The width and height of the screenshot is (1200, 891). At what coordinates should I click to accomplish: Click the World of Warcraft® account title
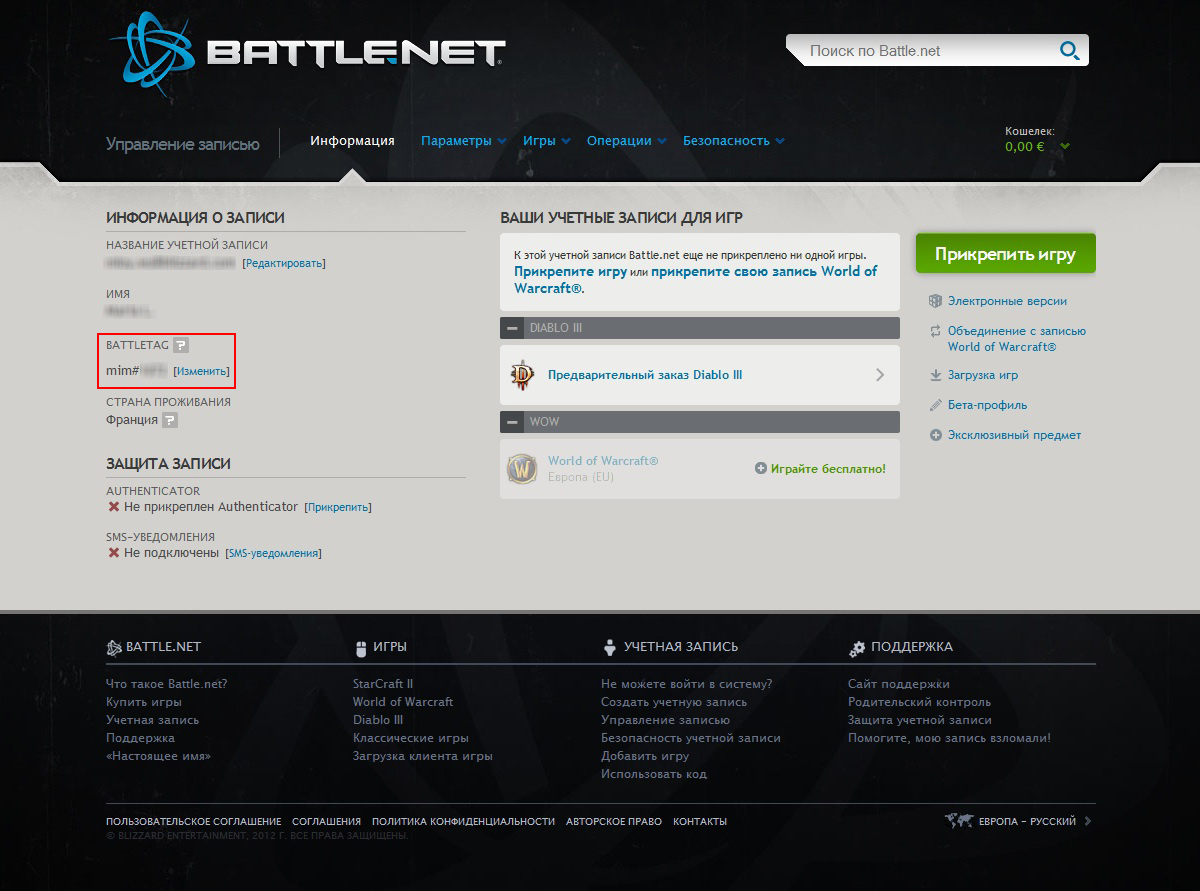click(x=603, y=461)
